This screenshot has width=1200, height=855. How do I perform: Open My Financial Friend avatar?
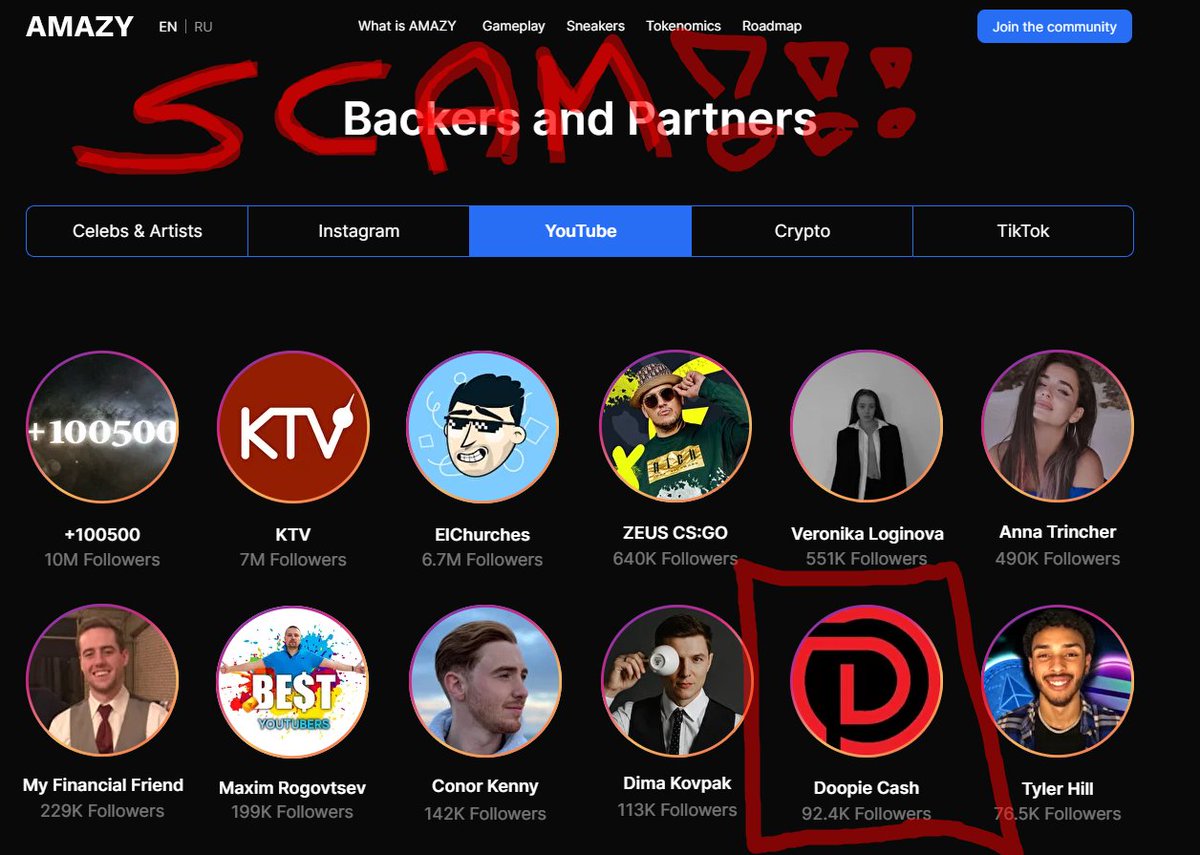click(102, 681)
